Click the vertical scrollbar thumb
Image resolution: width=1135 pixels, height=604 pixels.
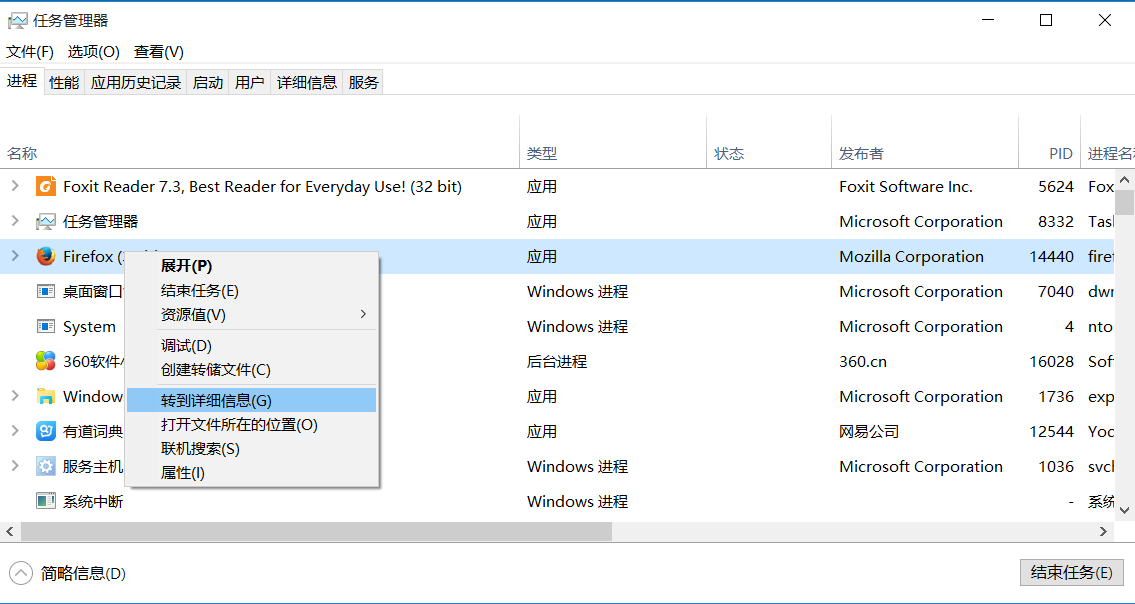click(1125, 202)
